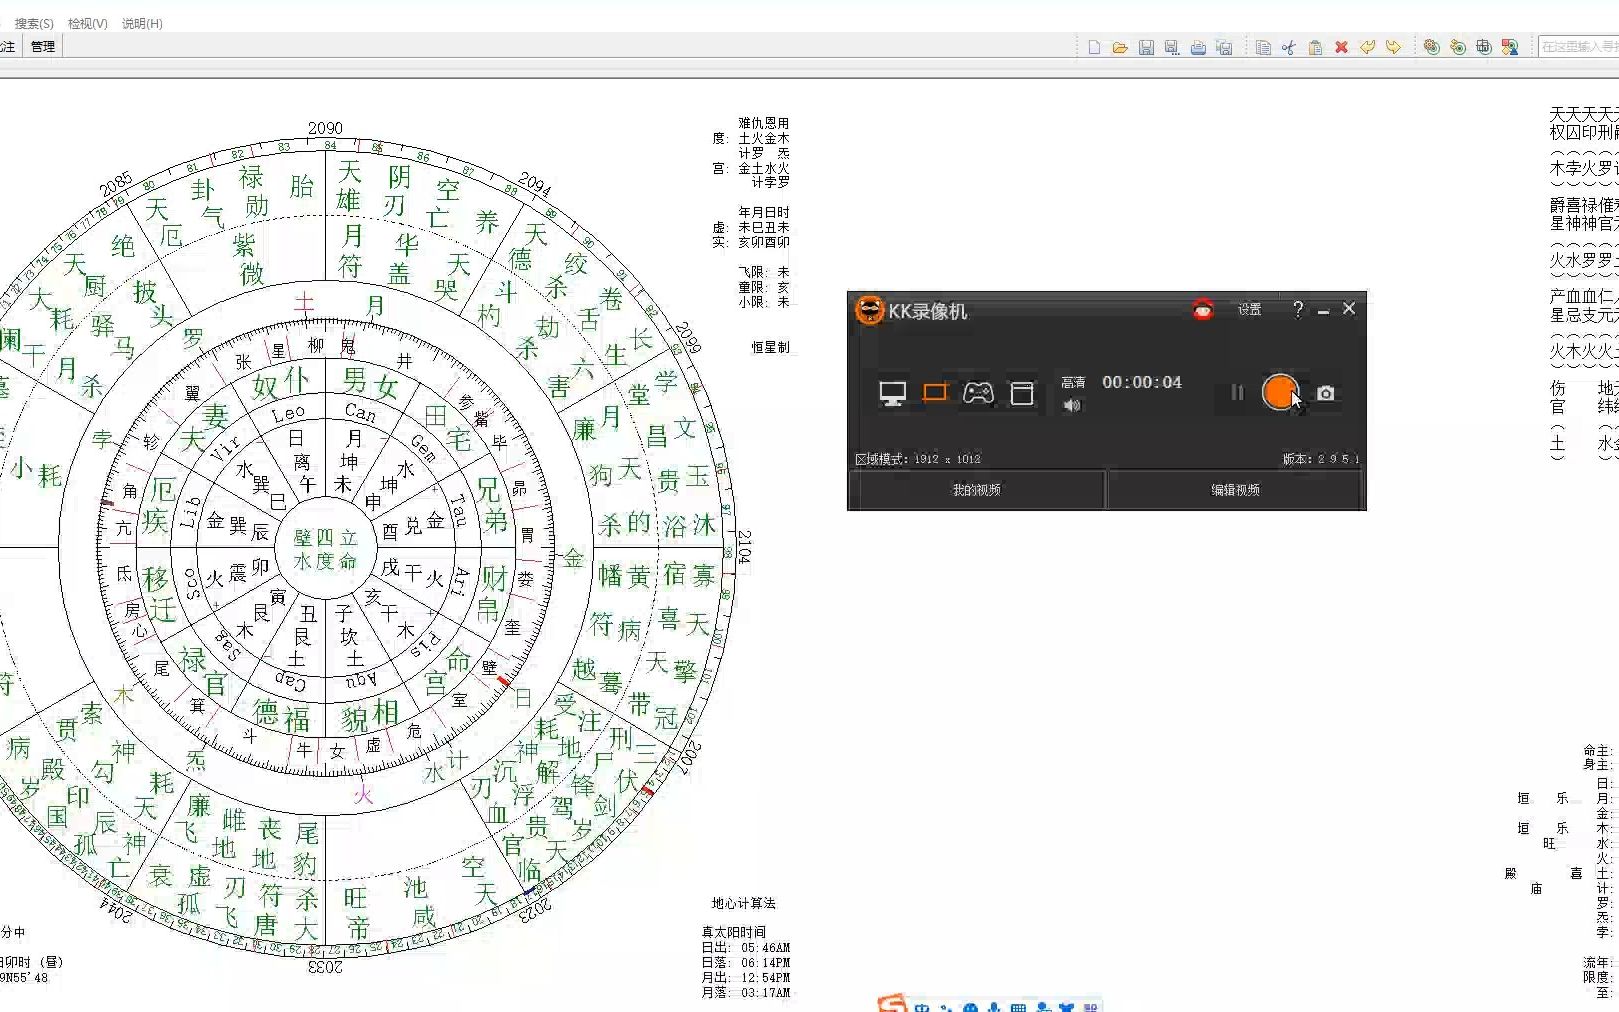
Task: Click the Cut scissors icon
Action: (x=1289, y=47)
